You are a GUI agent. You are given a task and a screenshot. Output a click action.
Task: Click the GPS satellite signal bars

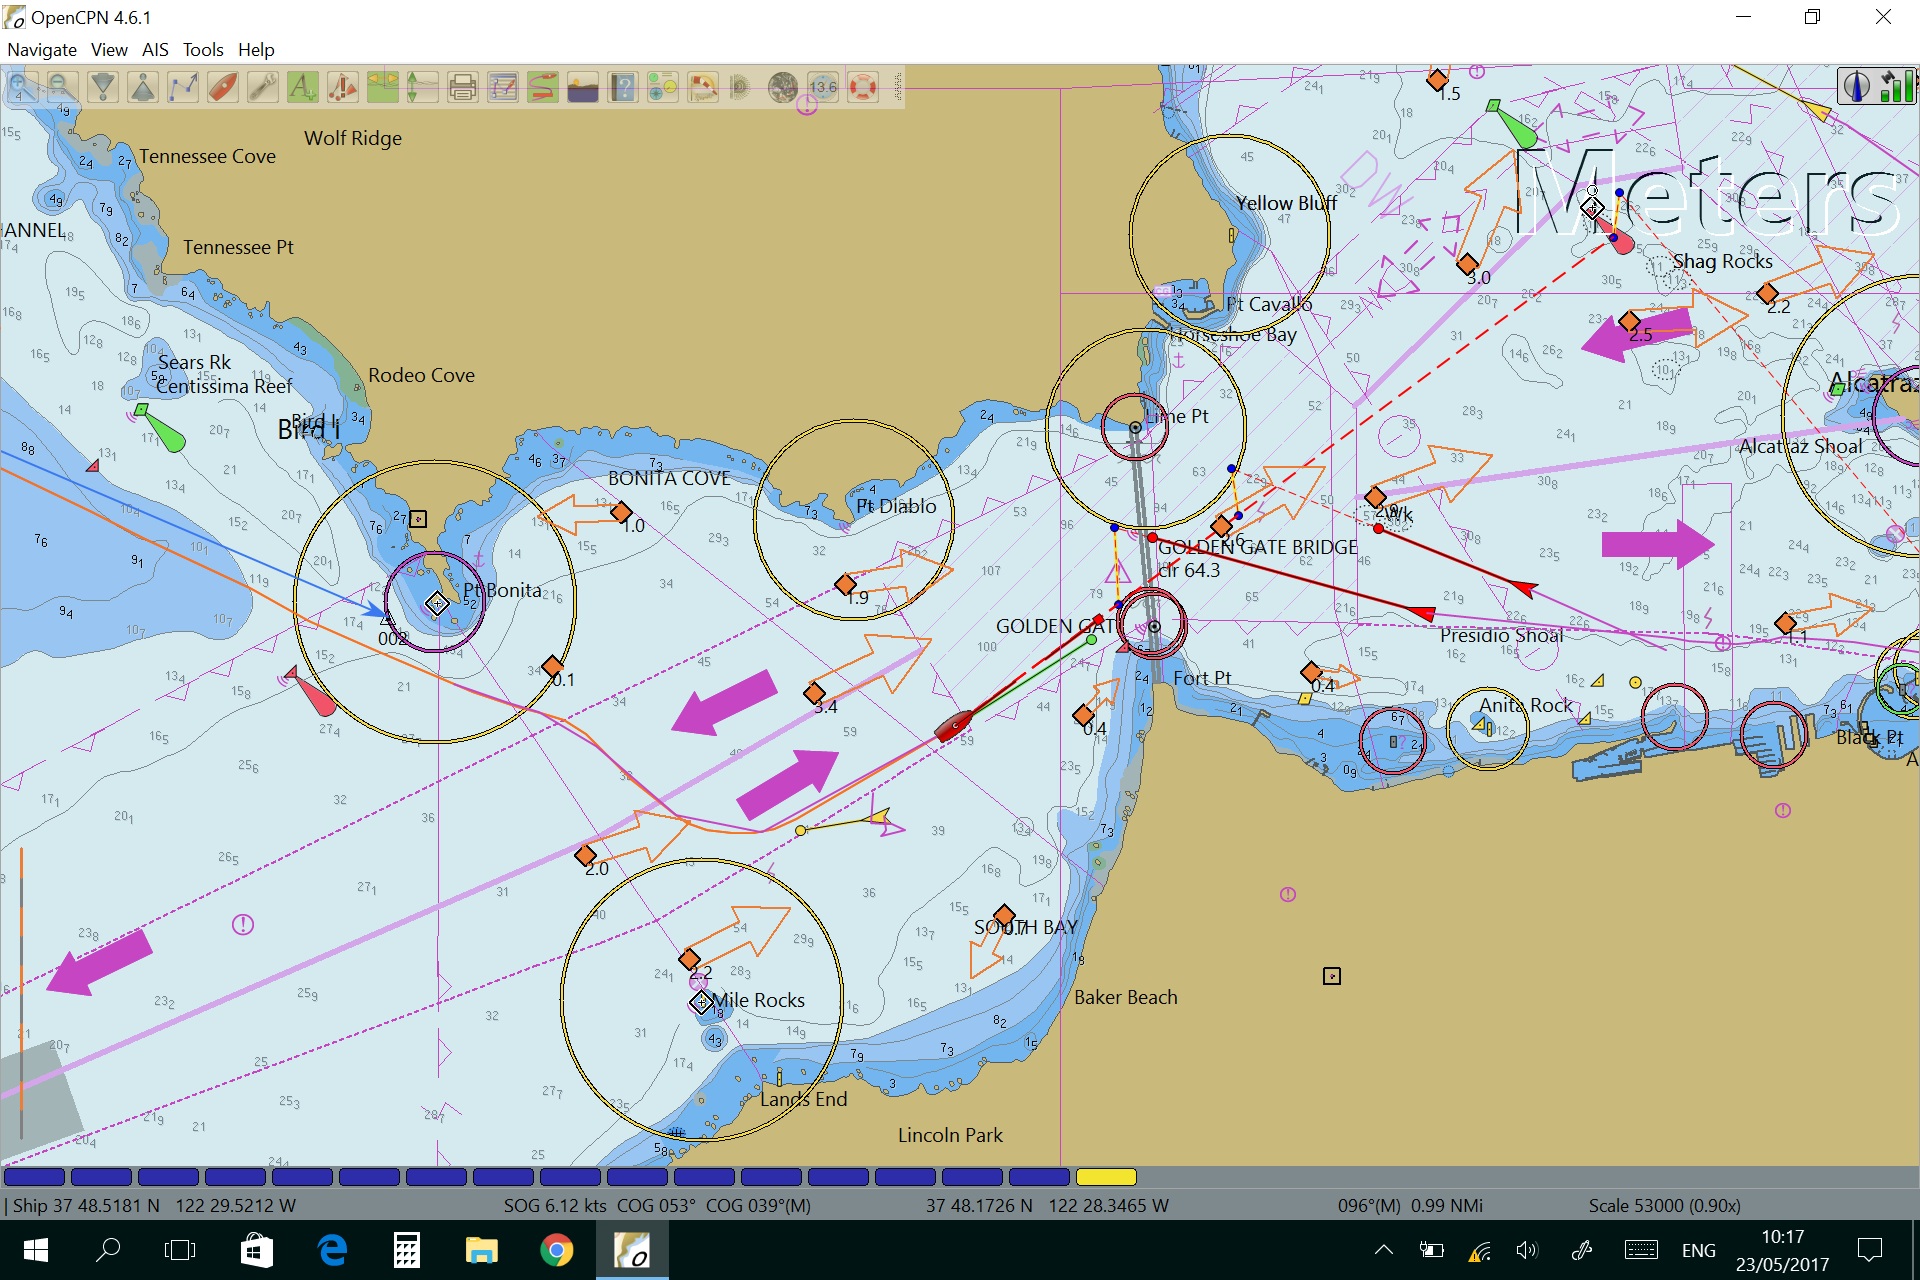[x=1895, y=86]
